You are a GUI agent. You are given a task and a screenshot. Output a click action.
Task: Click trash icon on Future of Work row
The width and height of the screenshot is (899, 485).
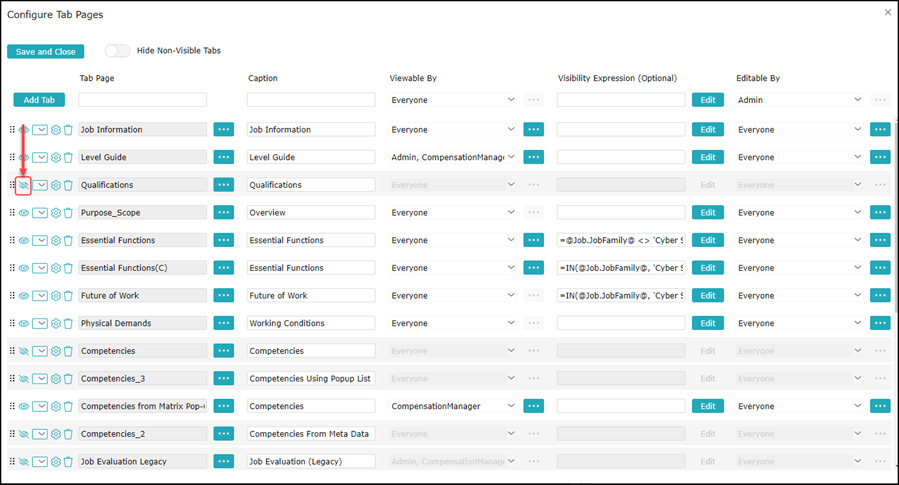[68, 296]
